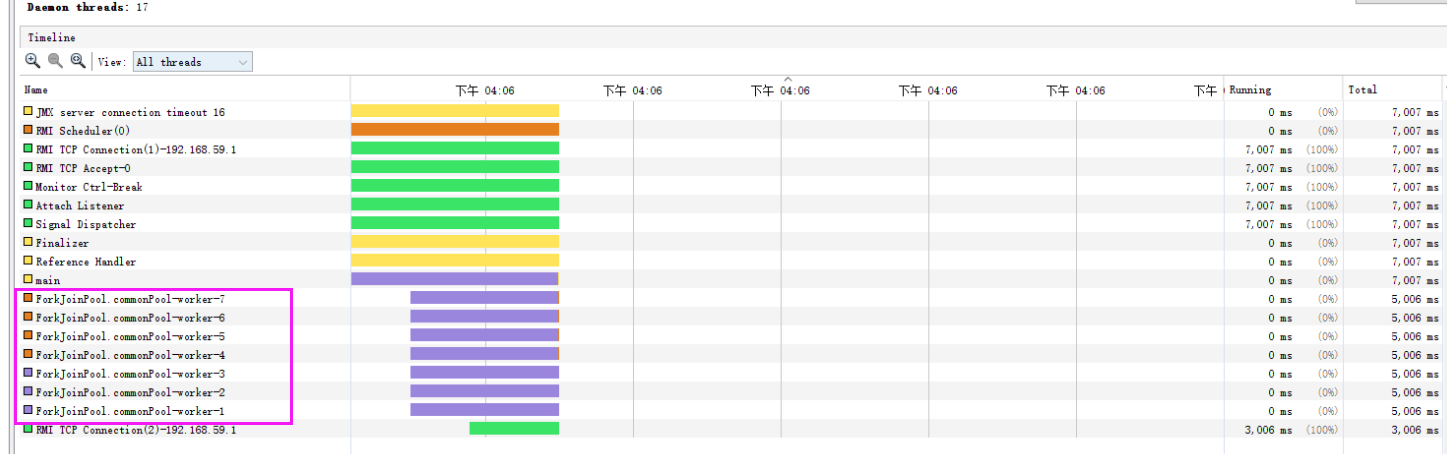Click Running value '0 ms' in Reference Handler row

[x=1280, y=262]
